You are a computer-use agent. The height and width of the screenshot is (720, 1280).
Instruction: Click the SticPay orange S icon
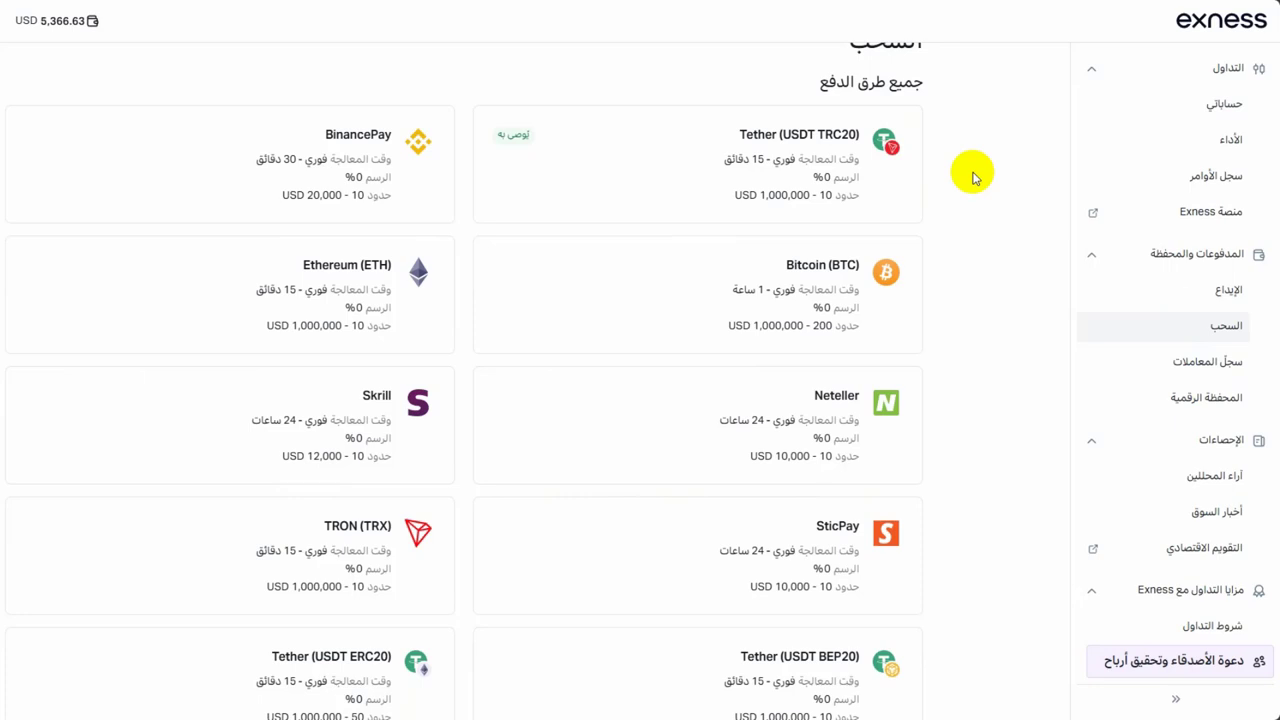coord(886,533)
